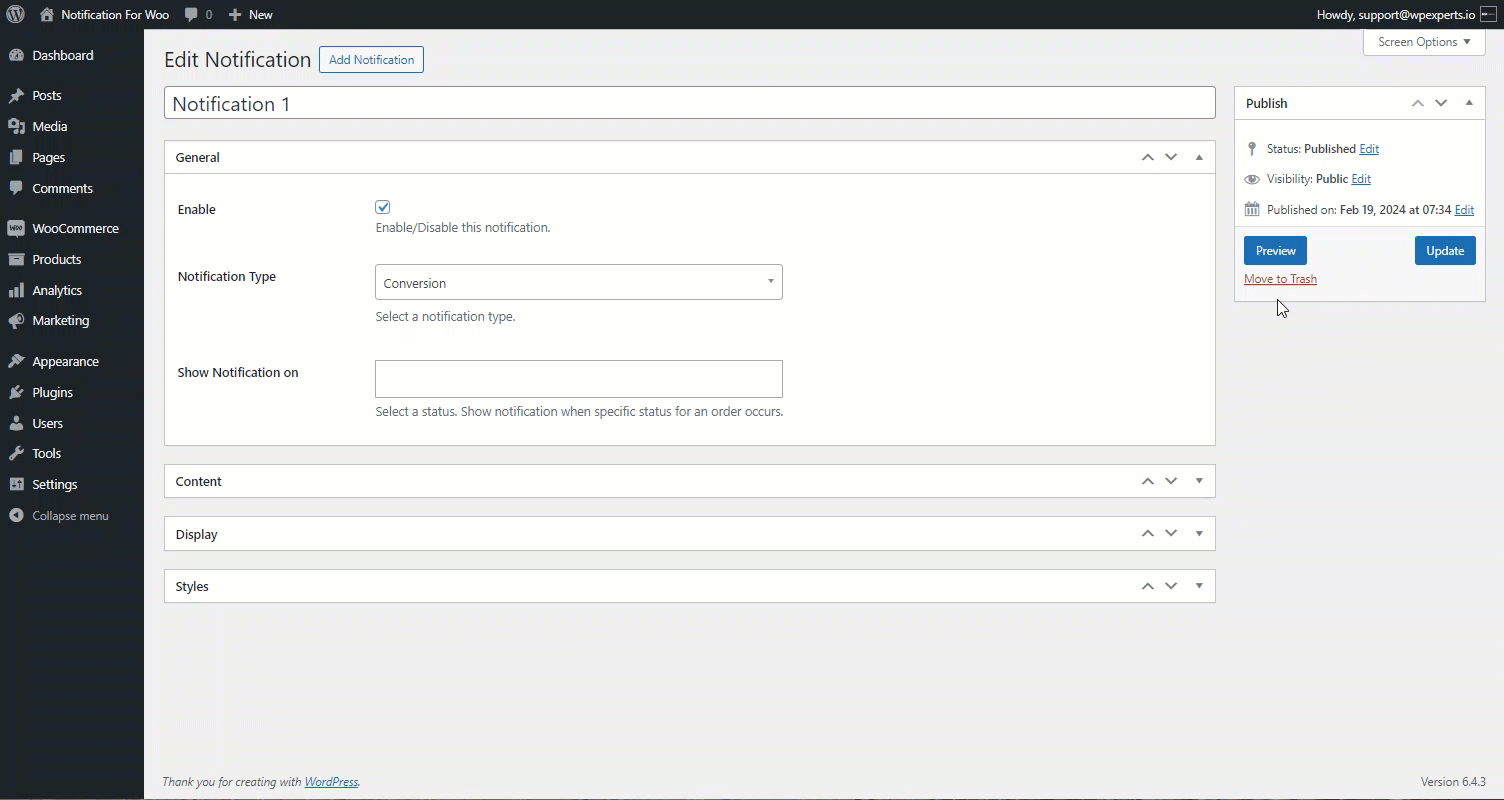1504x800 pixels.
Task: Move Display panel down with its arrow
Action: 1171,534
